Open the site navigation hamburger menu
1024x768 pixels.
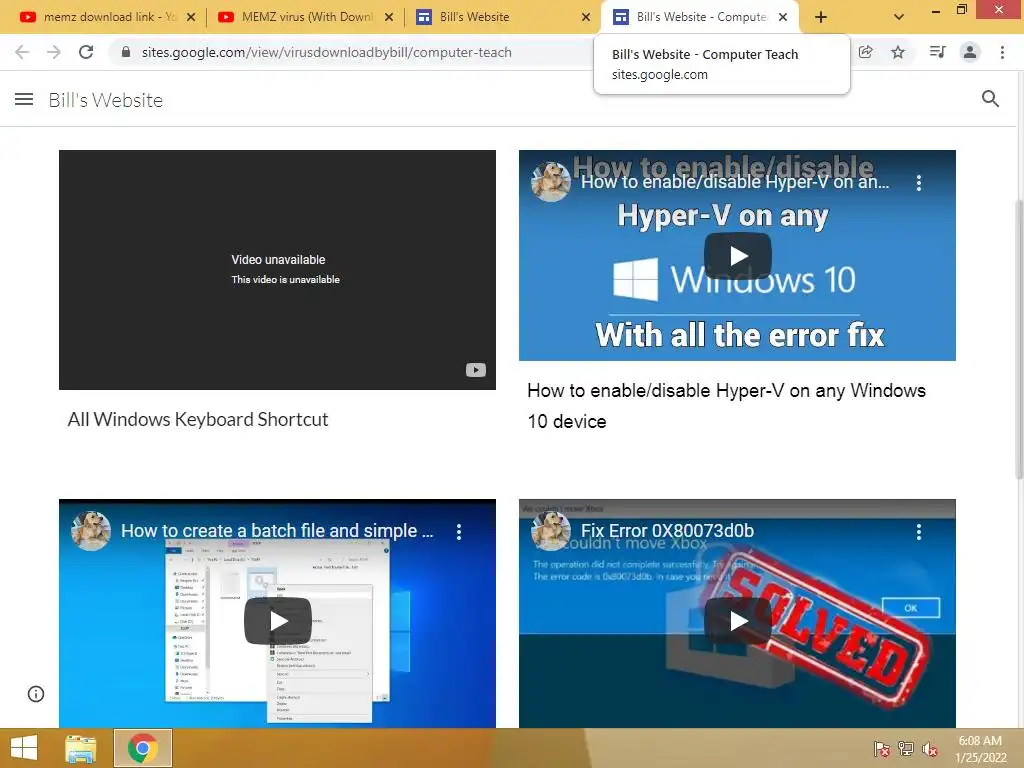click(24, 99)
